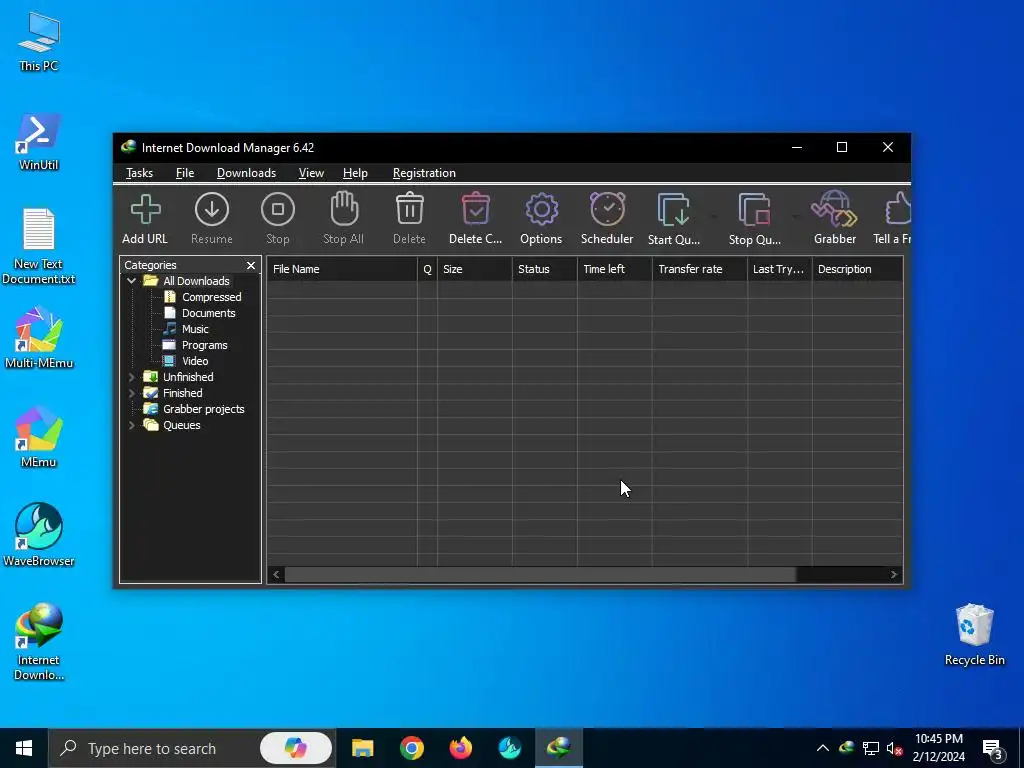The height and width of the screenshot is (768, 1024).
Task: Click the Resume download icon
Action: (x=212, y=210)
